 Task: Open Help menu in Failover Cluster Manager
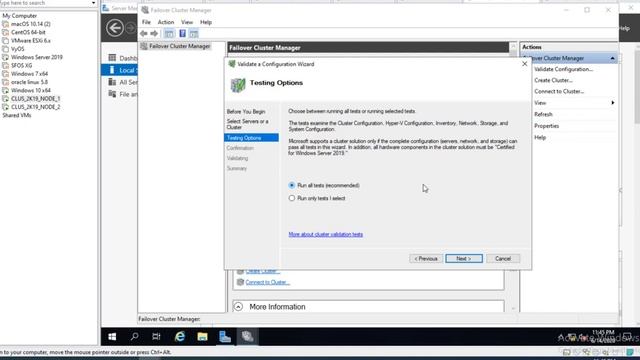click(206, 22)
